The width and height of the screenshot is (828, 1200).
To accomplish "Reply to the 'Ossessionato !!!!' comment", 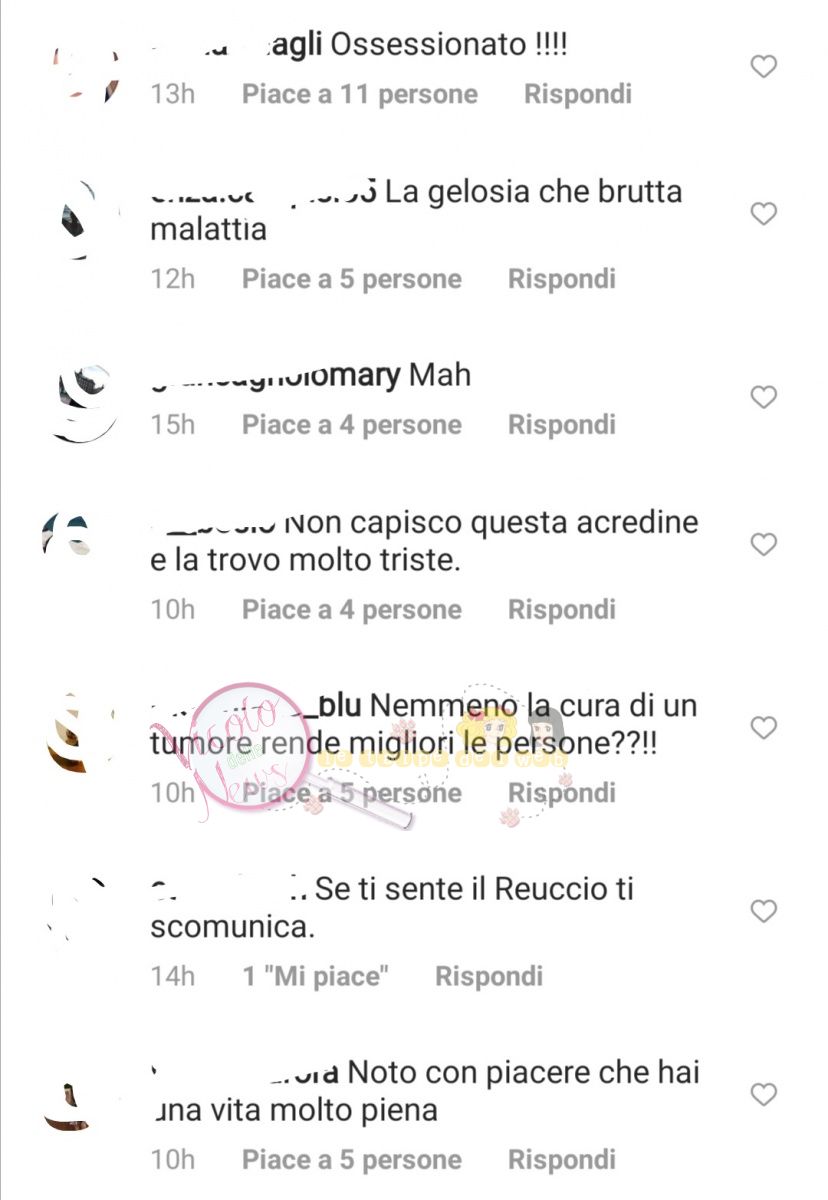I will [578, 94].
